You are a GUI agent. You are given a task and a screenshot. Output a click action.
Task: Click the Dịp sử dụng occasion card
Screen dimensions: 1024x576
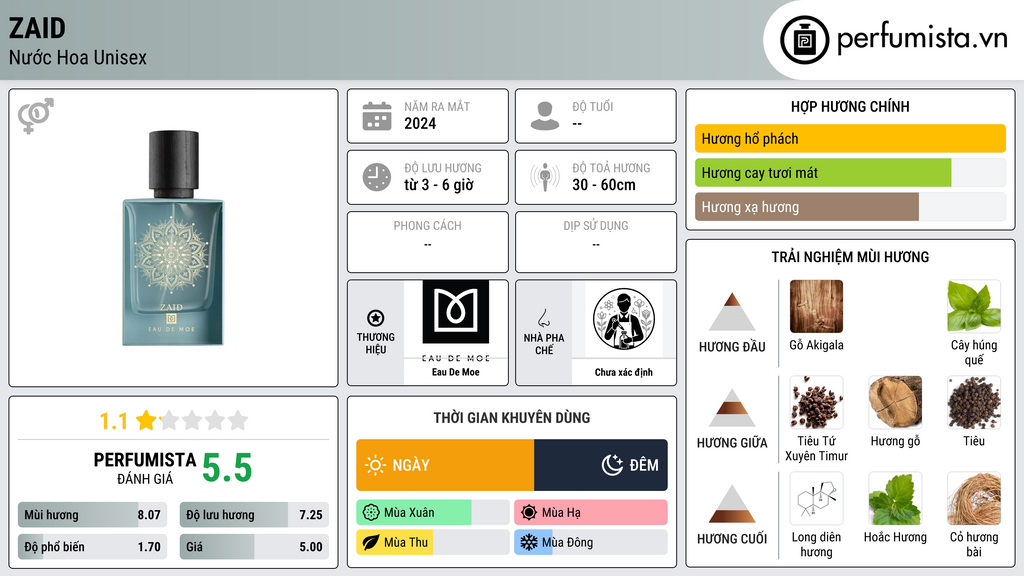pyautogui.click(x=596, y=242)
